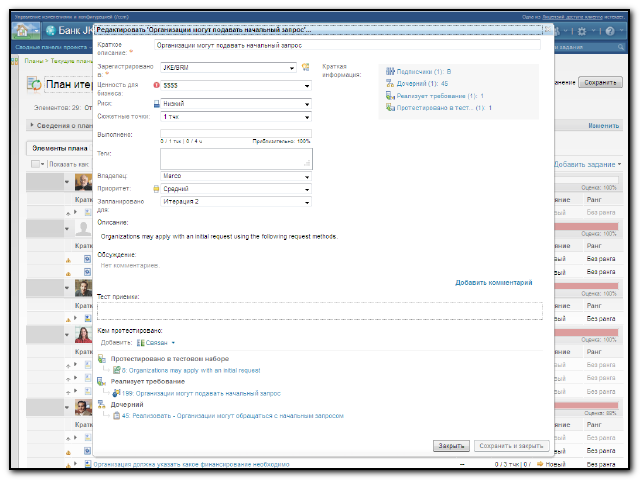
Task: Click icon beside Реализует требование links heading
Action: tap(102, 382)
